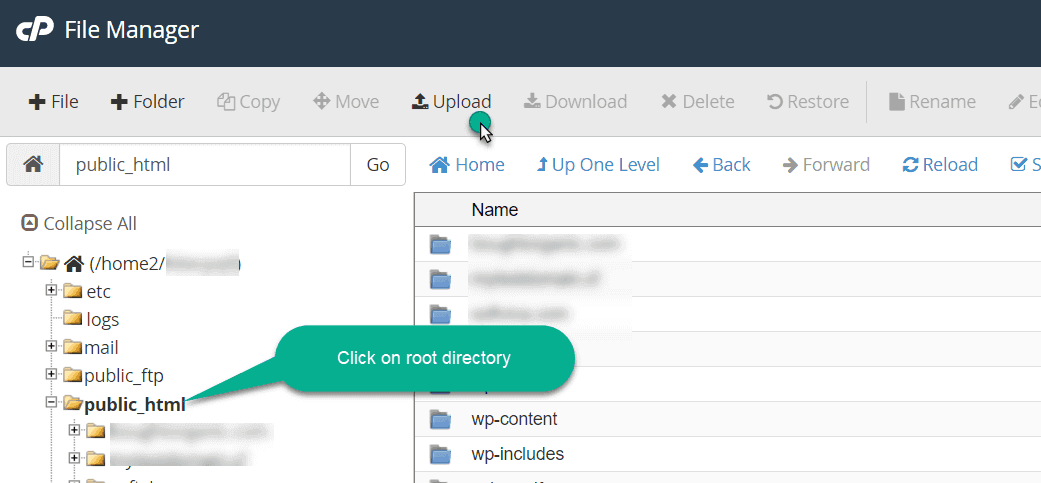
Task: Click the Rename toolbar button
Action: [932, 102]
